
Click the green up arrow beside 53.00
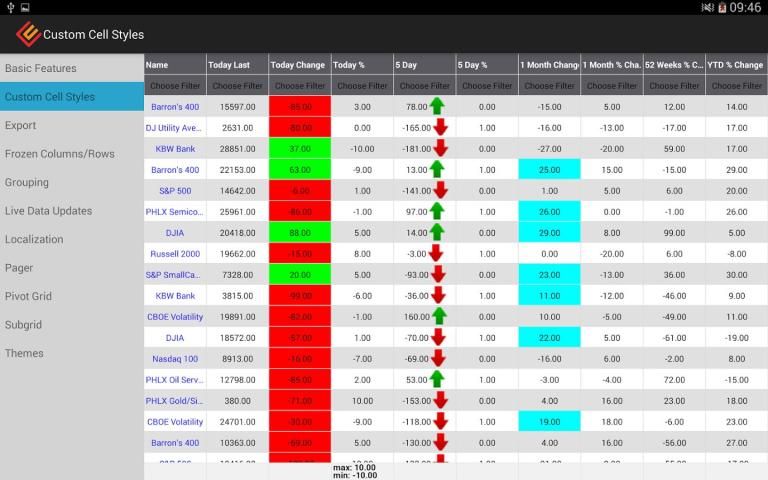437,380
